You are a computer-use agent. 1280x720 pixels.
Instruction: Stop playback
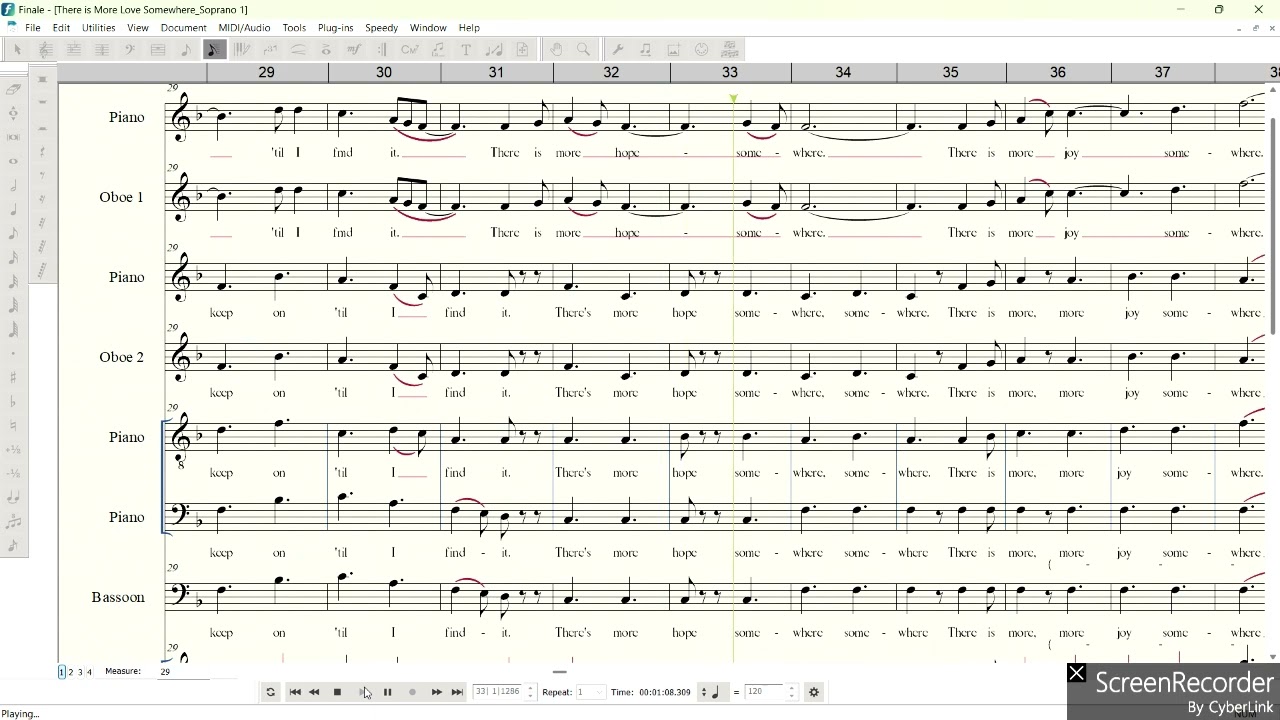coord(337,692)
